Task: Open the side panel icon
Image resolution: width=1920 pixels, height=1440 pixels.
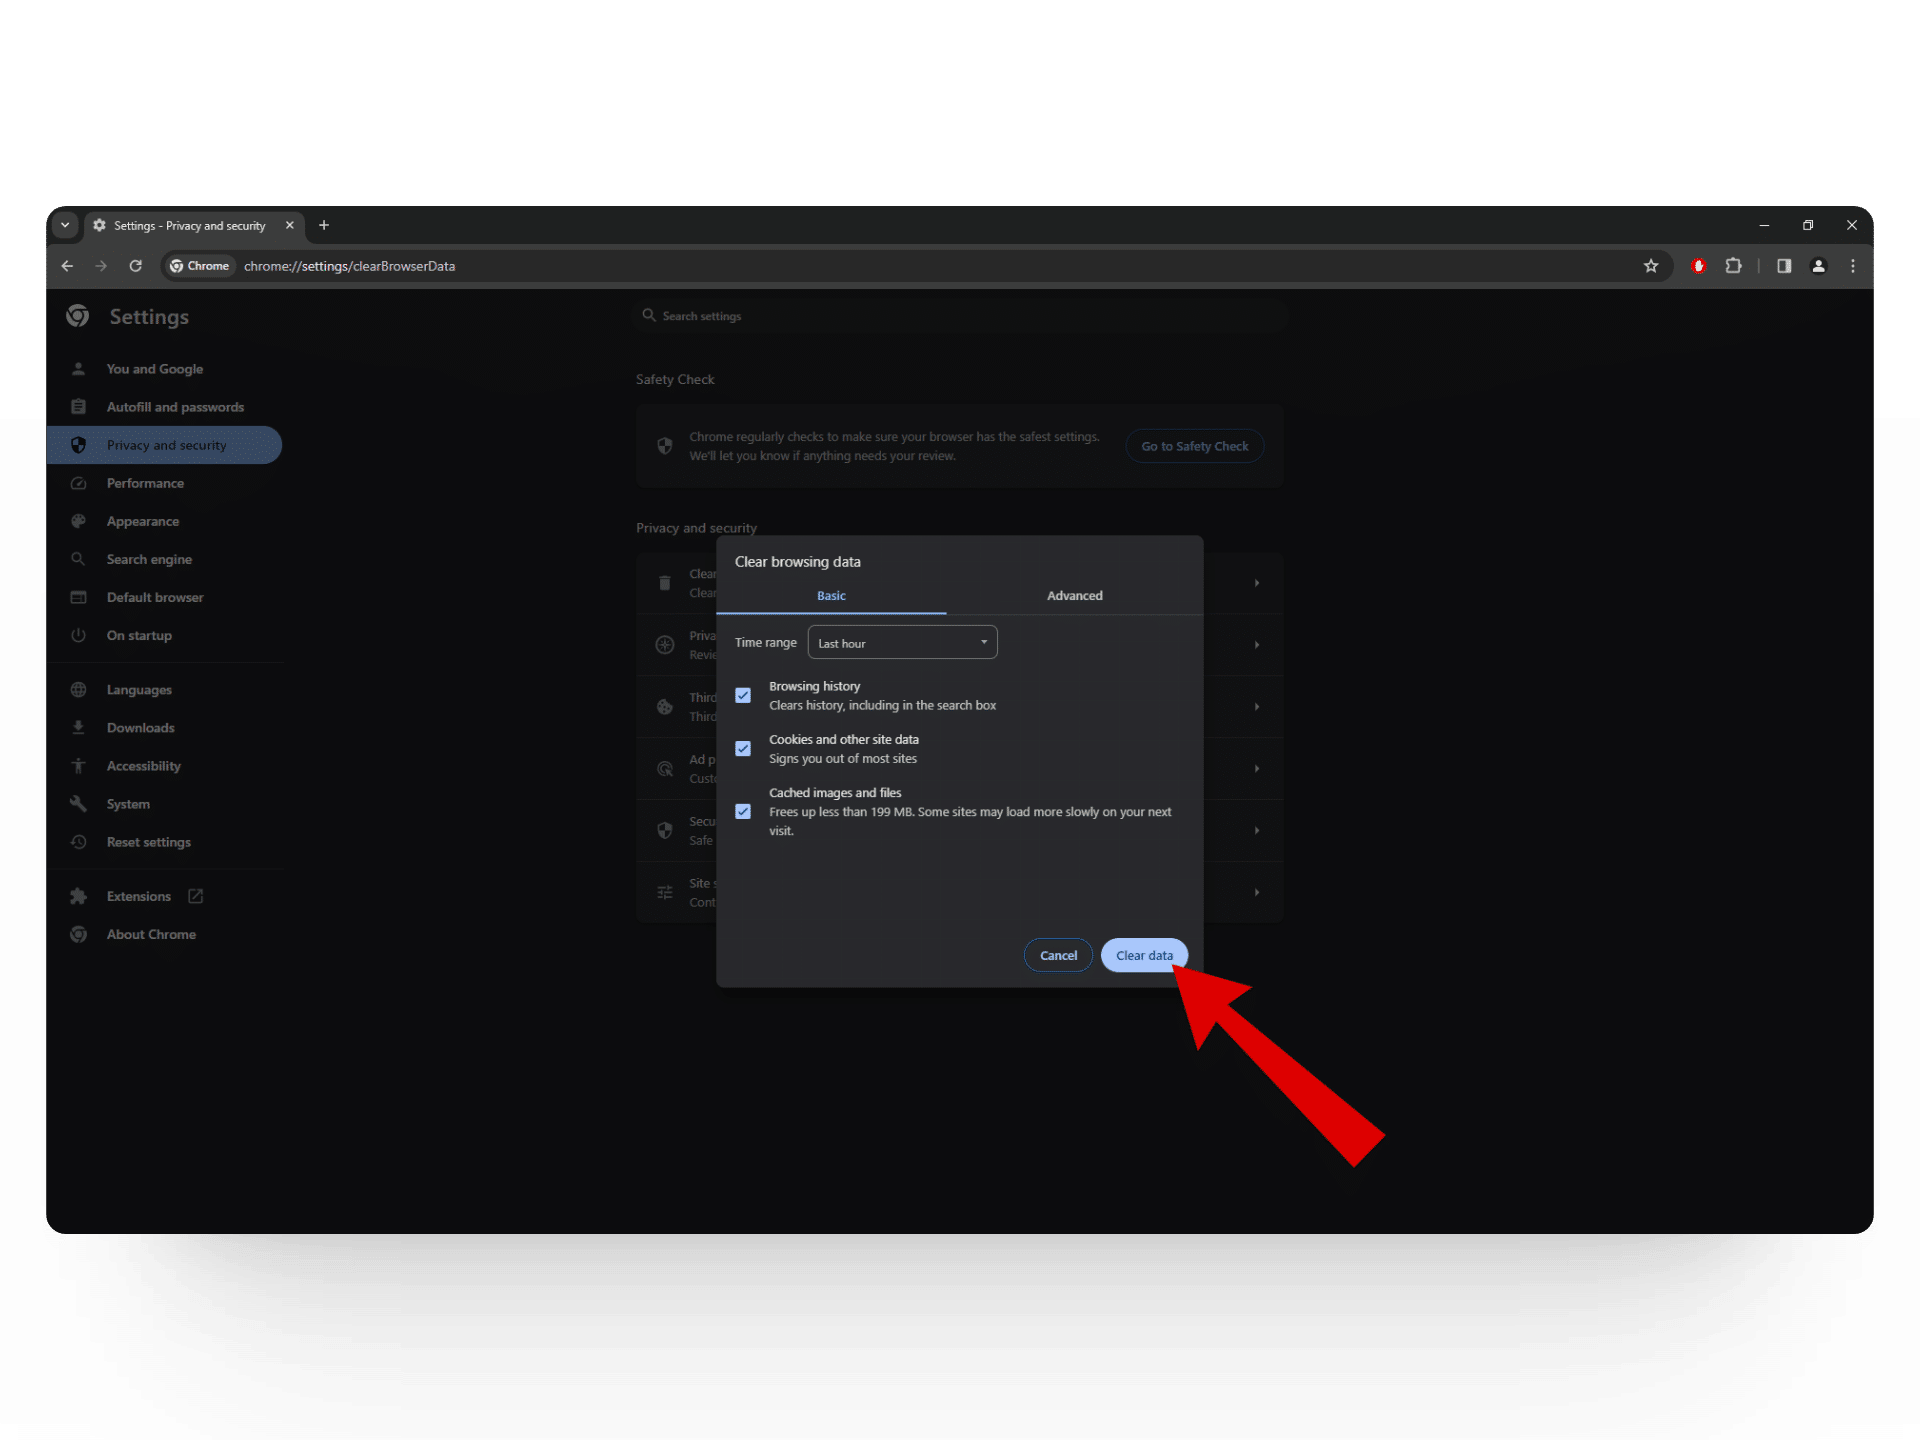Action: [x=1783, y=266]
